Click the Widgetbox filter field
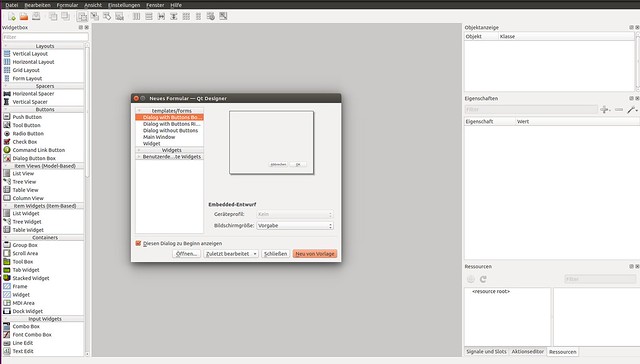640x364 pixels. (45, 37)
